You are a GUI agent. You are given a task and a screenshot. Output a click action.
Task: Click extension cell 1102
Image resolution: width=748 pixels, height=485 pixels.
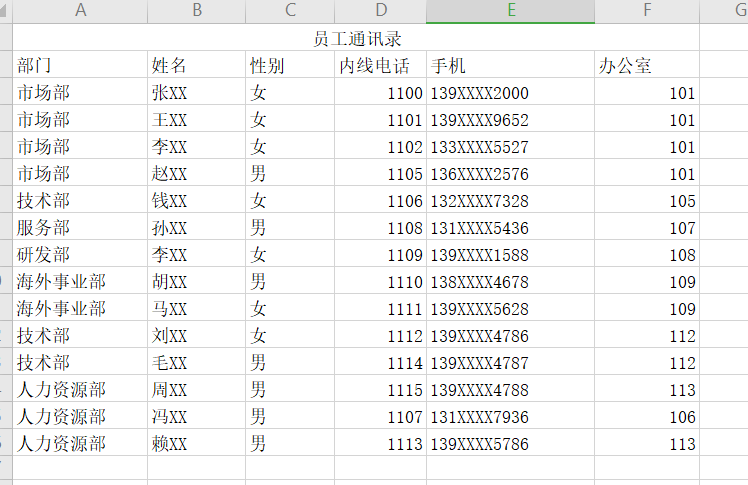pyautogui.click(x=381, y=146)
